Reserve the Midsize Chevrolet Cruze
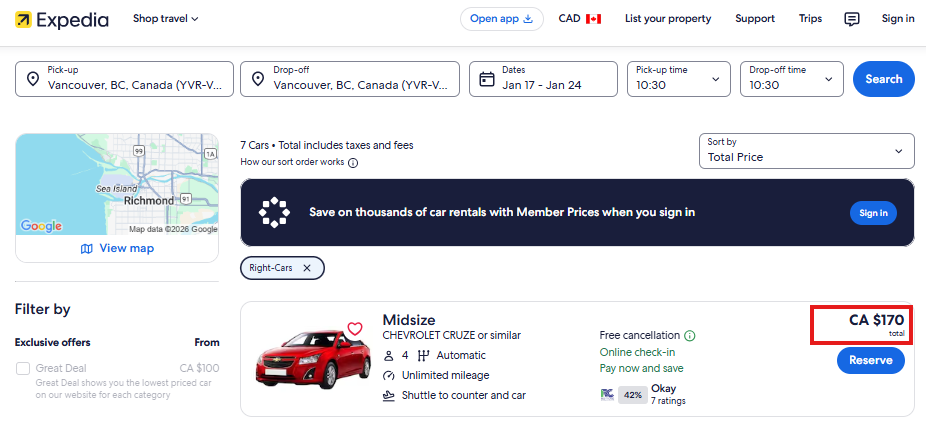This screenshot has height=422, width=926. click(x=870, y=361)
